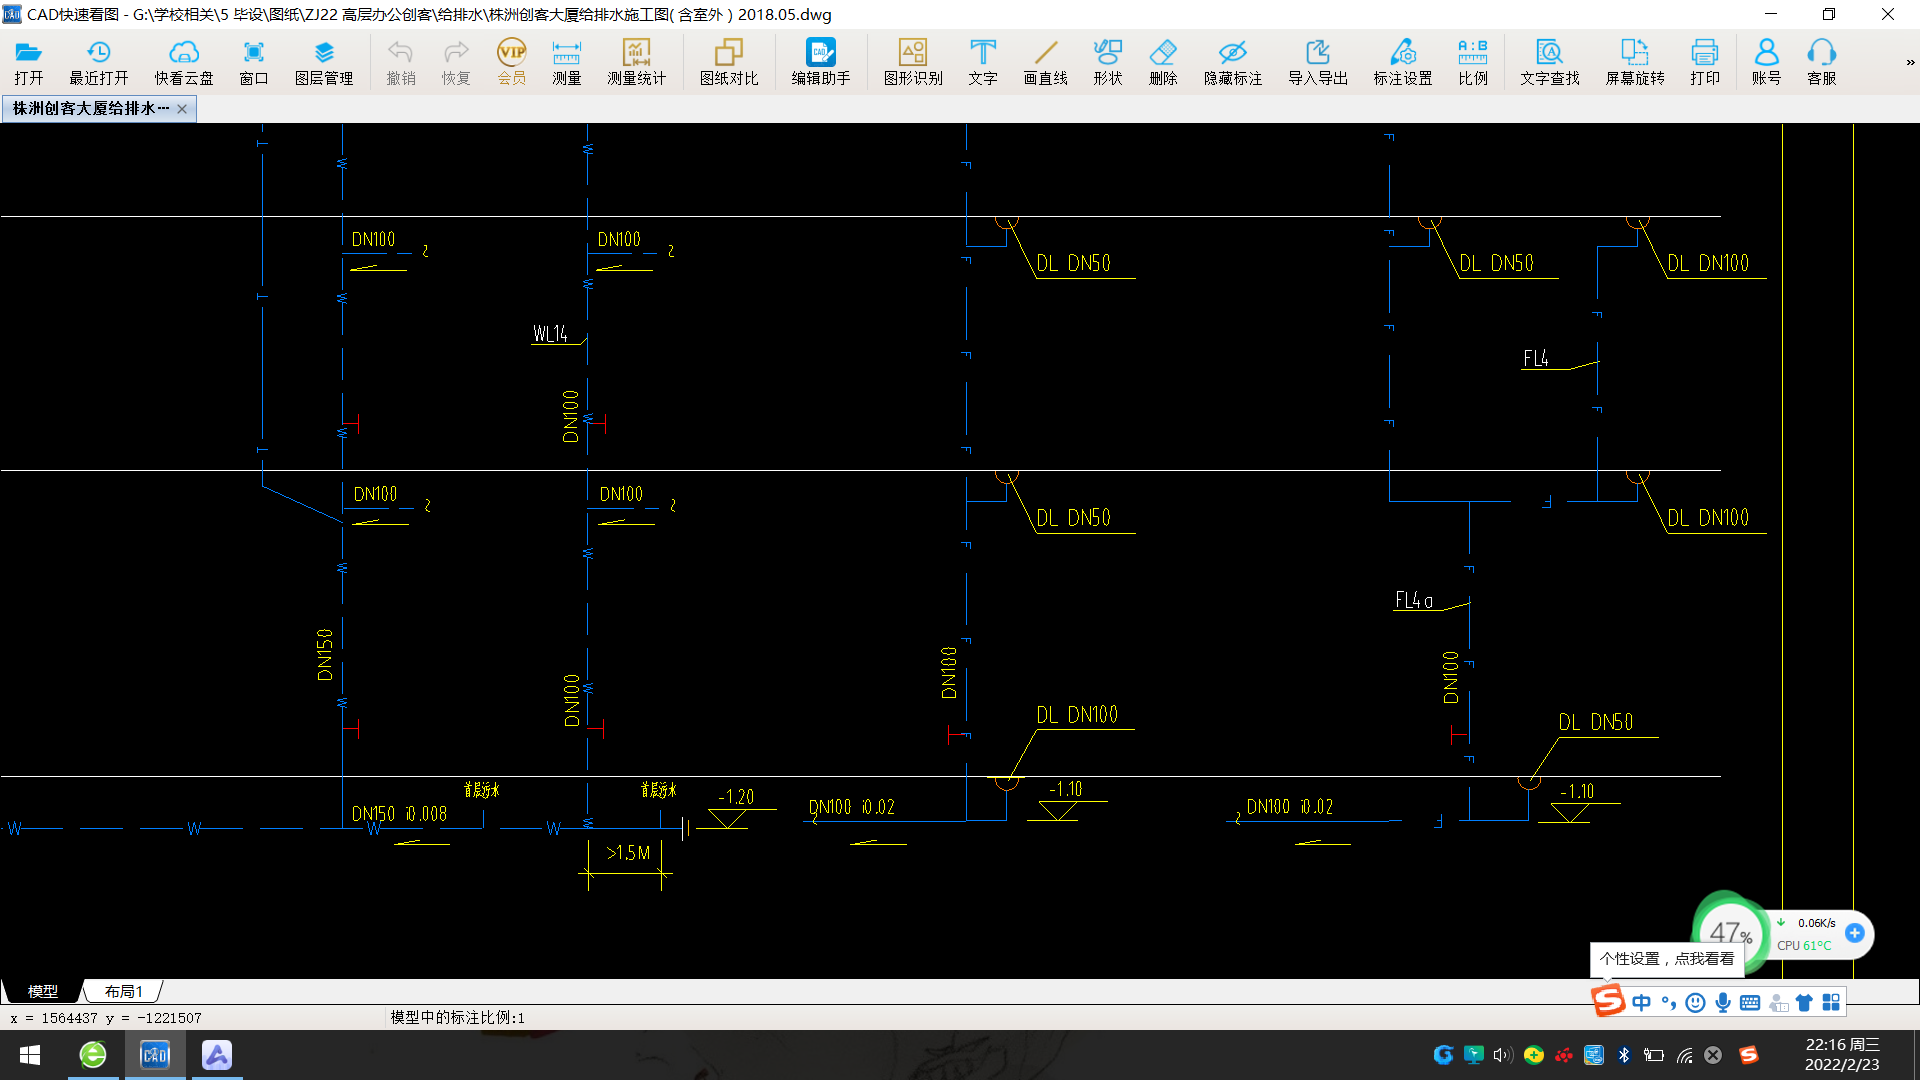The height and width of the screenshot is (1080, 1920).
Task: Click the 个性设置，点我看看 tooltip
Action: coord(1667,958)
